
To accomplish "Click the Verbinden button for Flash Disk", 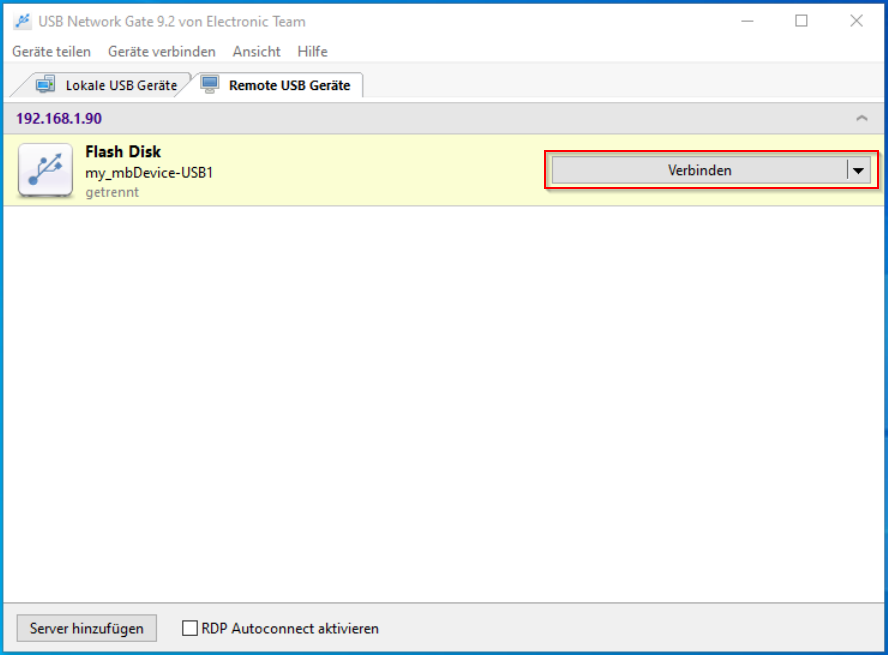I will coord(699,170).
